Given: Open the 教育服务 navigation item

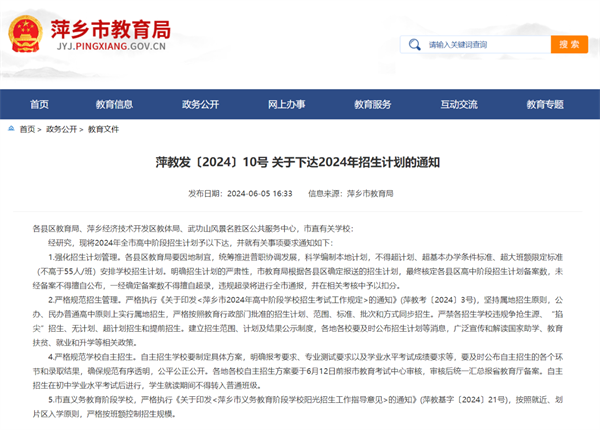Looking at the screenshot, I should tap(373, 104).
